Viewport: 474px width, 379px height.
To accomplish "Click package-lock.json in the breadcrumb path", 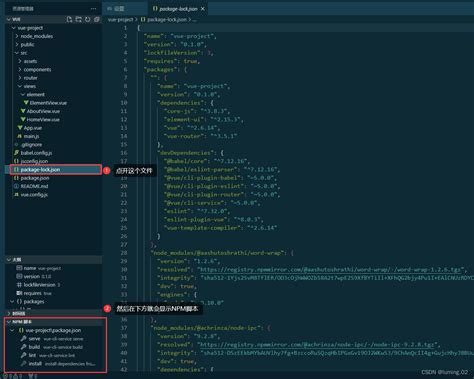I will click(x=167, y=20).
